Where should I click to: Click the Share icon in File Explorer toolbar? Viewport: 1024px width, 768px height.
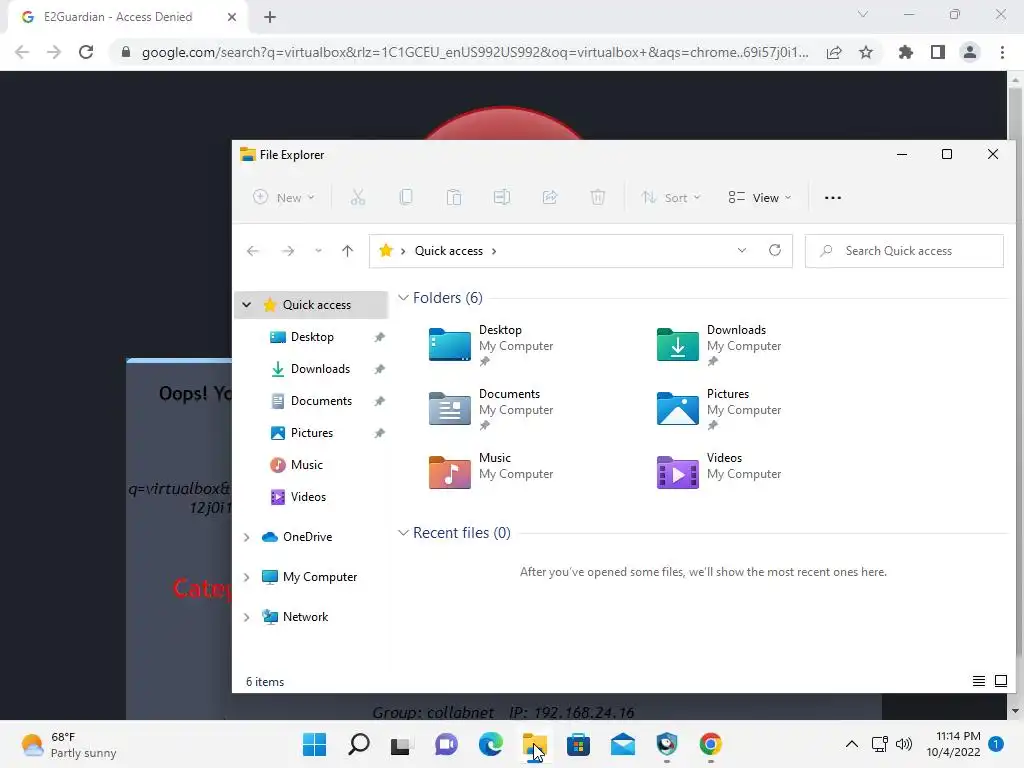coord(550,197)
